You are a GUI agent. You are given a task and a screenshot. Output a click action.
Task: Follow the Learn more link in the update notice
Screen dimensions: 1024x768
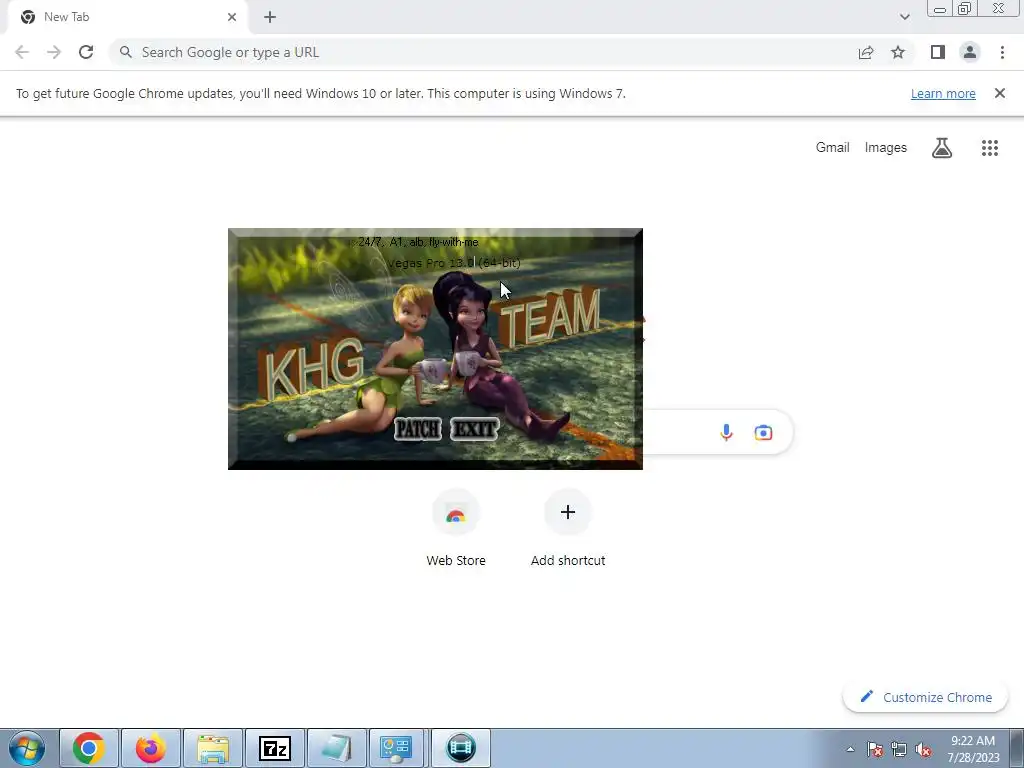[943, 93]
